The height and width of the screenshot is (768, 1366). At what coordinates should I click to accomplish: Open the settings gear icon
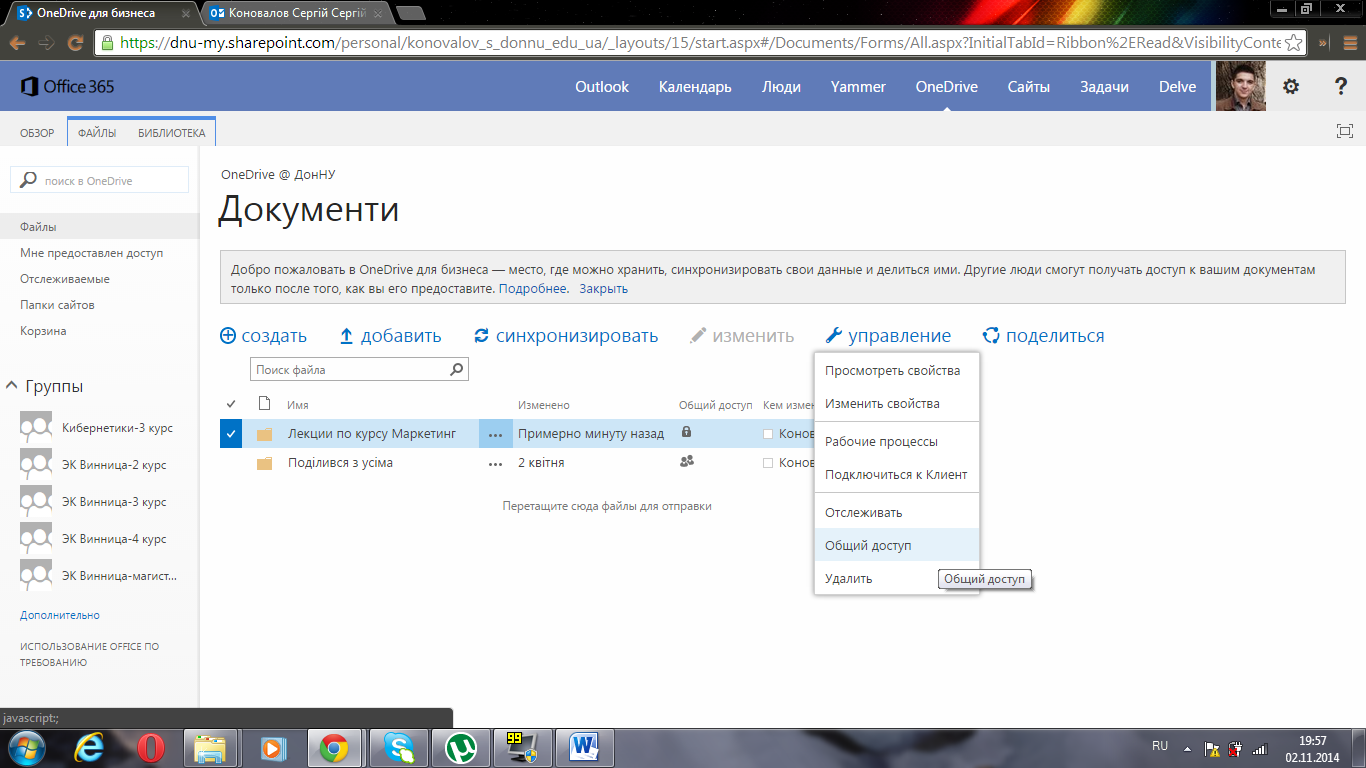[1291, 87]
